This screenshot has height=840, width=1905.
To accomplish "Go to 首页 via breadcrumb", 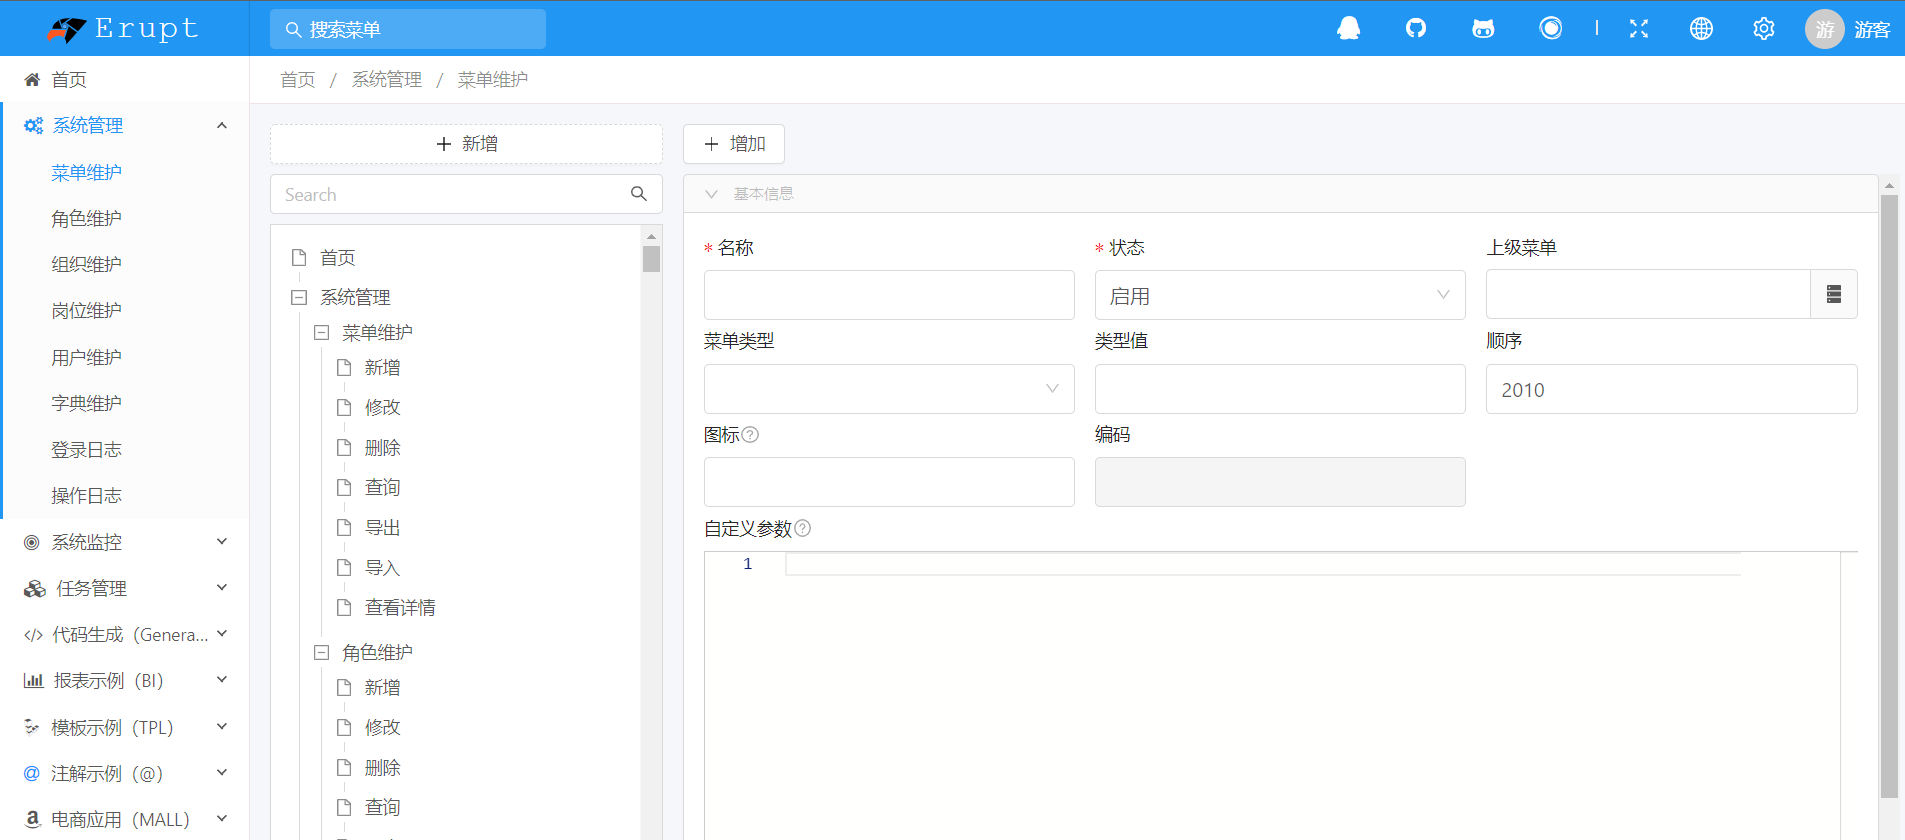I will pos(298,80).
